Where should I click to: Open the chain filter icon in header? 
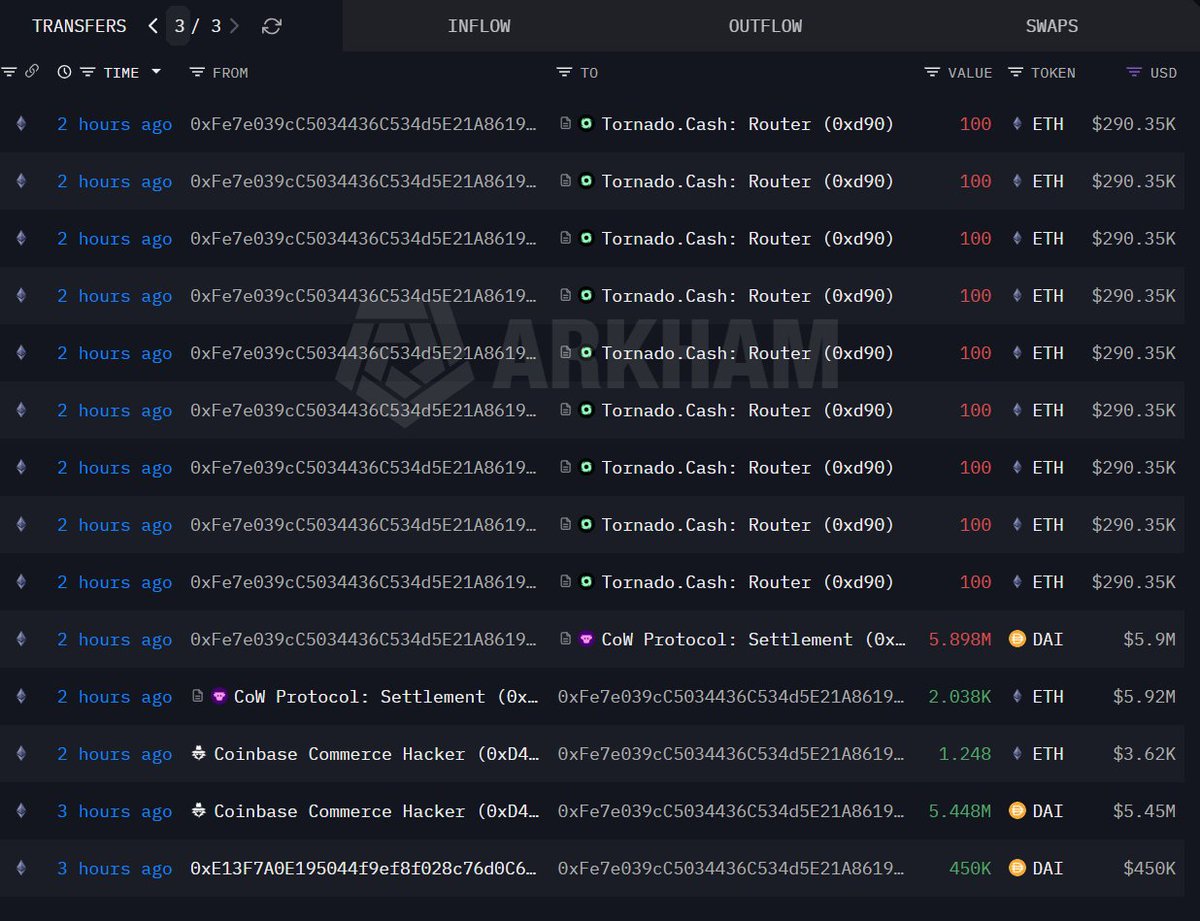10,72
